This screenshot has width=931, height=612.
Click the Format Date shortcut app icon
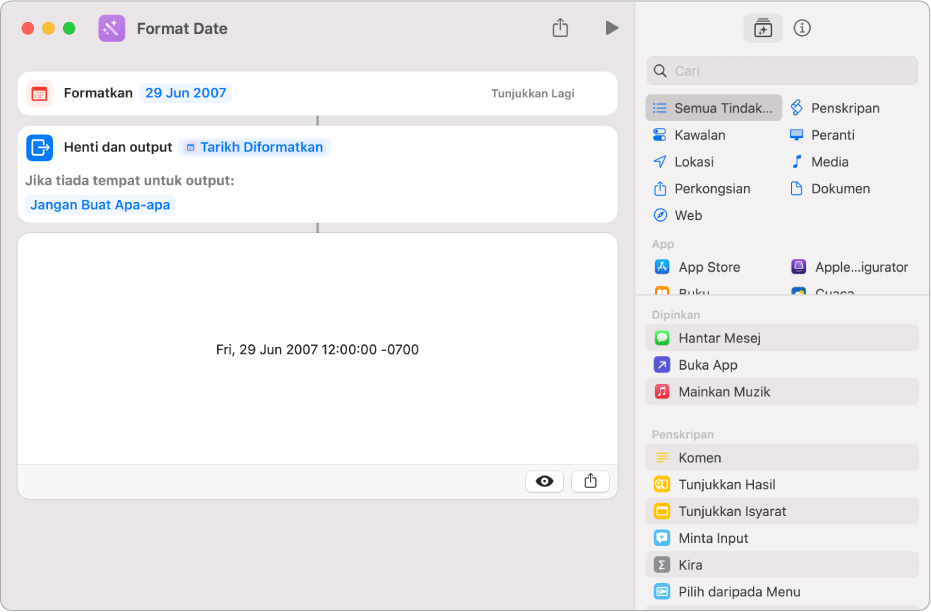(111, 28)
